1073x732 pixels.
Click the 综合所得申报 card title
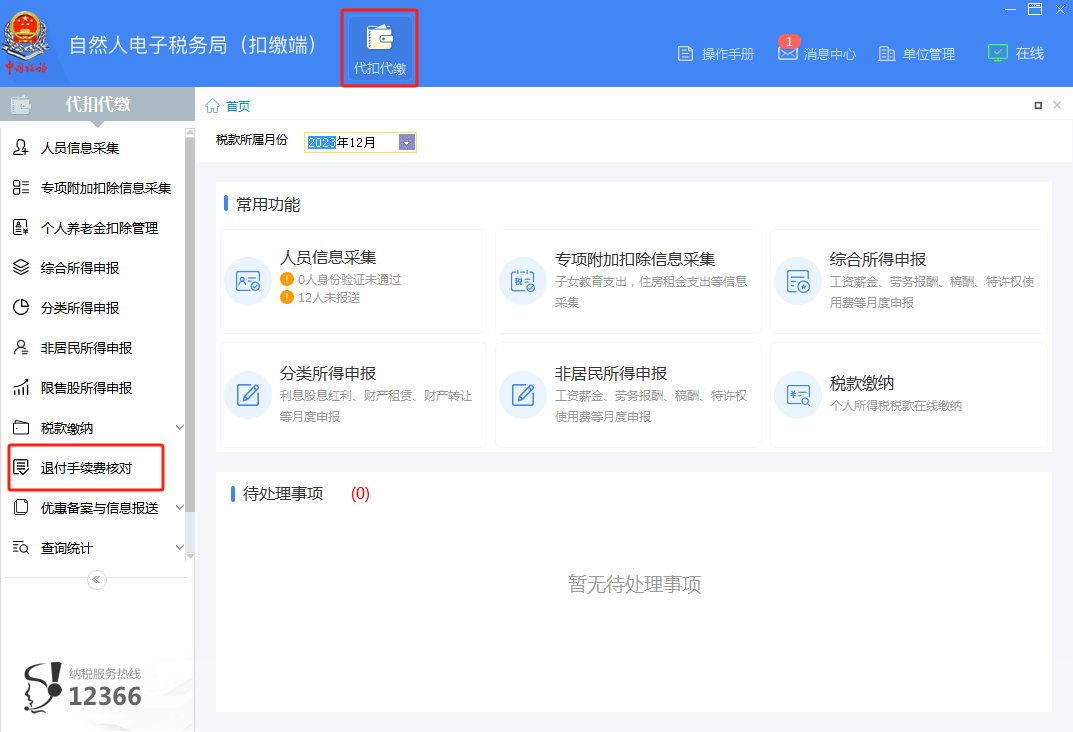coord(878,259)
